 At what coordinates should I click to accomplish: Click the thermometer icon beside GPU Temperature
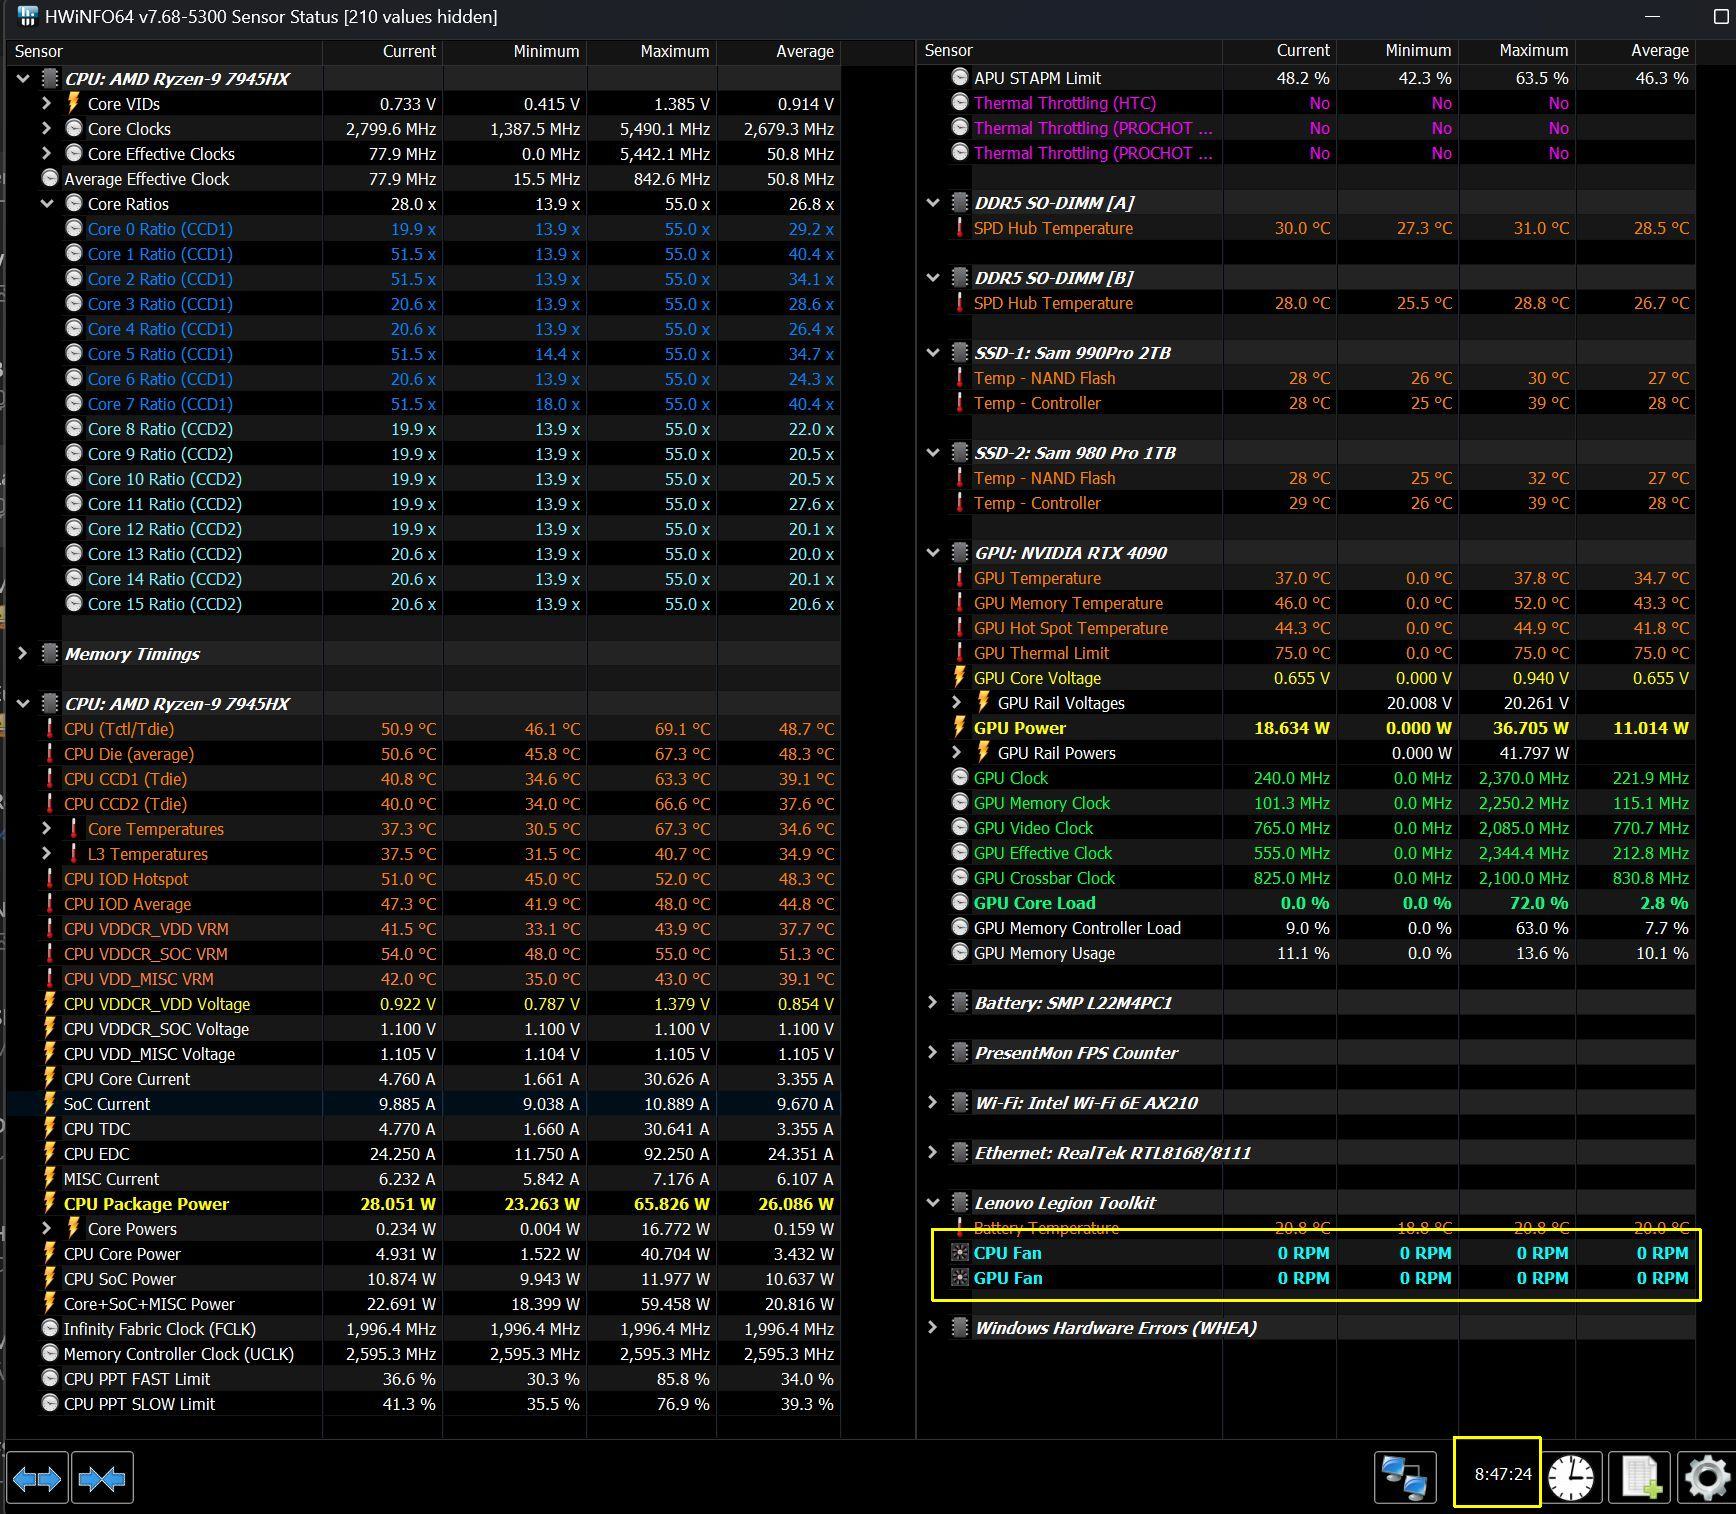[x=959, y=578]
